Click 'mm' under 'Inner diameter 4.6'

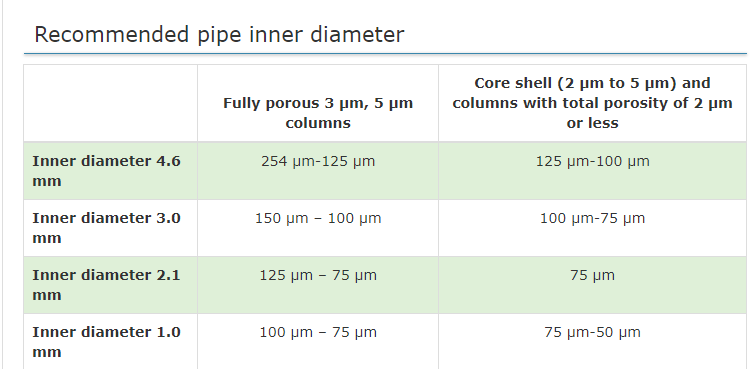tap(46, 182)
